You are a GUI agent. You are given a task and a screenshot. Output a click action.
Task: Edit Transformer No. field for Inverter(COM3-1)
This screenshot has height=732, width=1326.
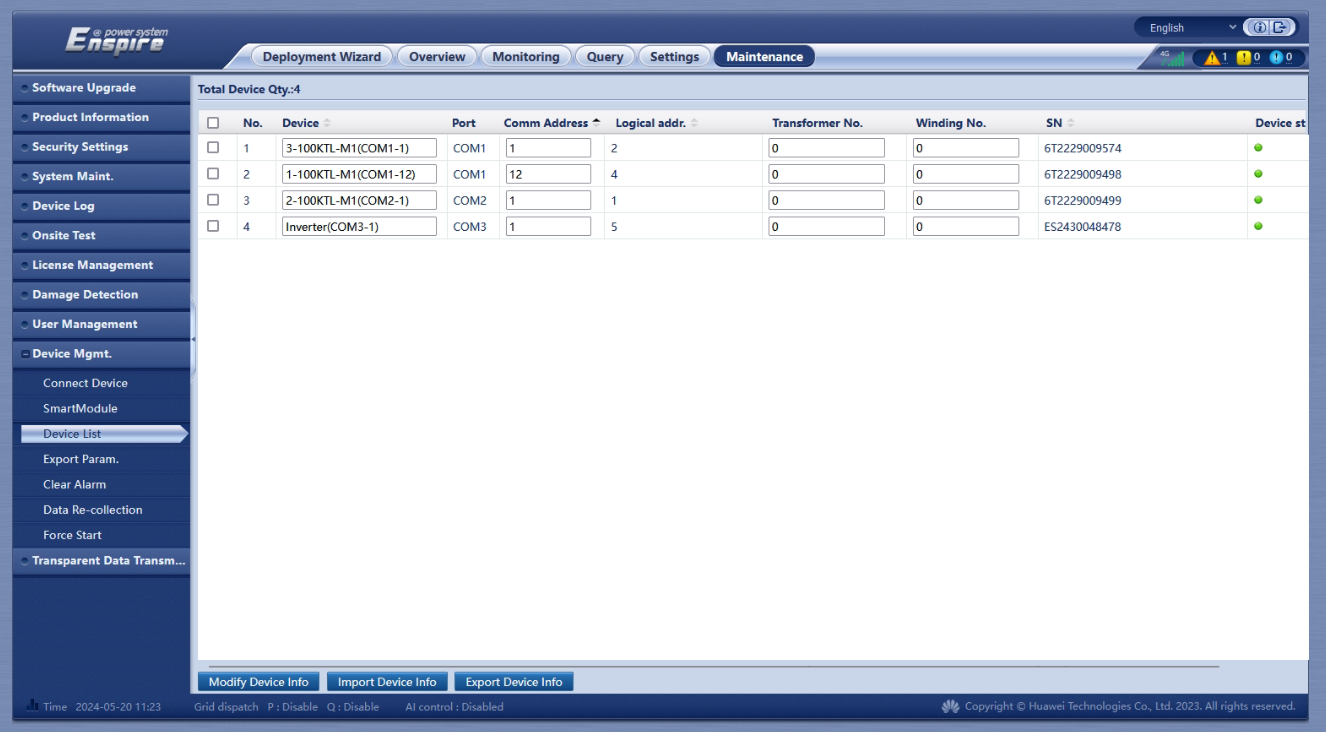[x=827, y=227]
